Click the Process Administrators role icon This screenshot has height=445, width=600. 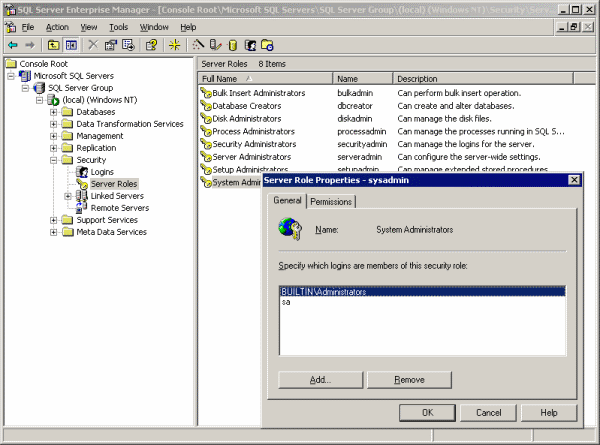pos(206,131)
